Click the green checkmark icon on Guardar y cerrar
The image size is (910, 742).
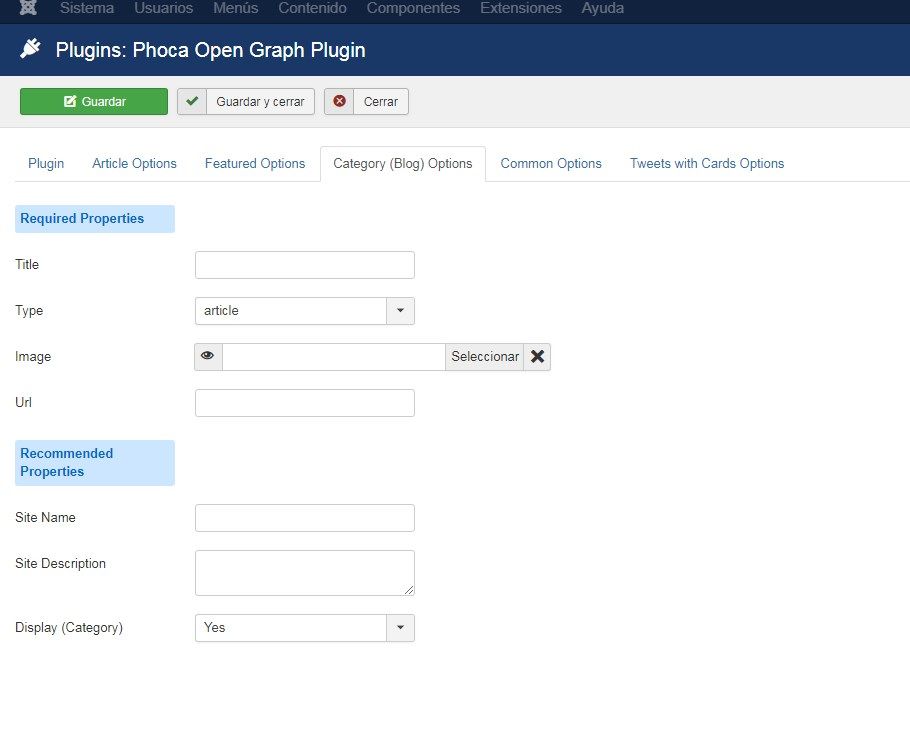click(192, 102)
